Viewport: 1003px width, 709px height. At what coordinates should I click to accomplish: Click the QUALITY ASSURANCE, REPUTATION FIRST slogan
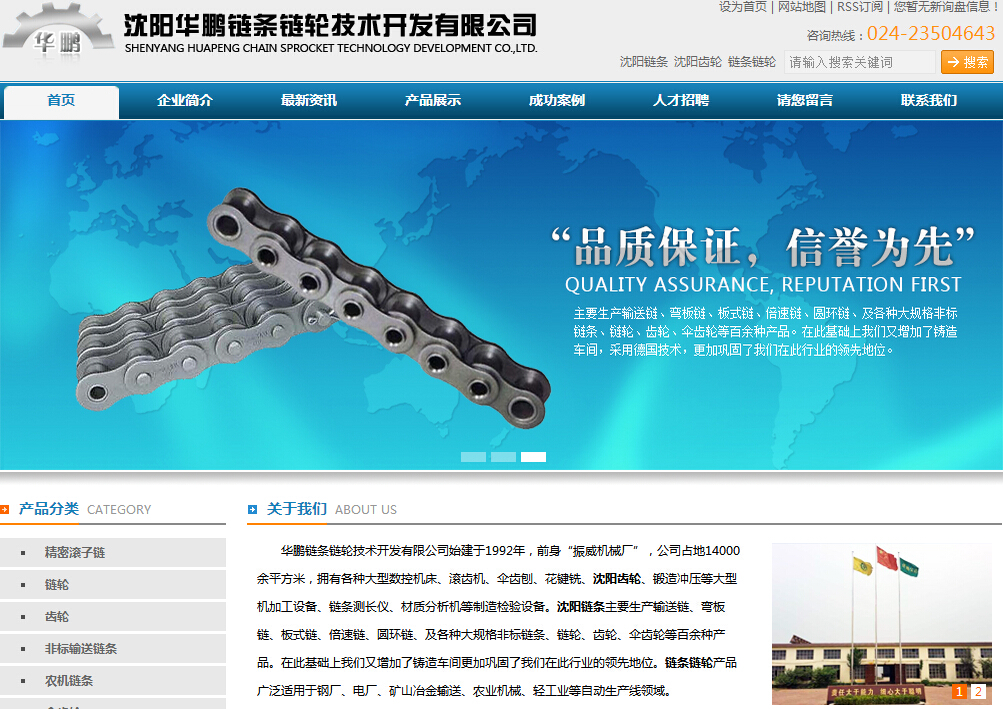[x=763, y=284]
